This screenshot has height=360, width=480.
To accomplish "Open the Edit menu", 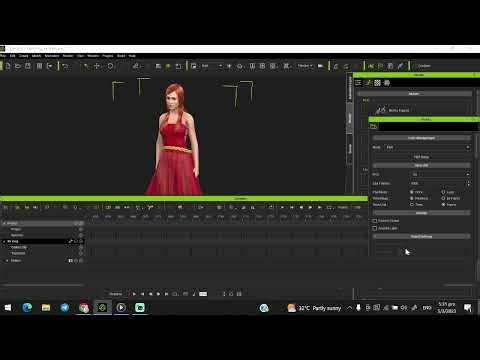I will pos(13,56).
